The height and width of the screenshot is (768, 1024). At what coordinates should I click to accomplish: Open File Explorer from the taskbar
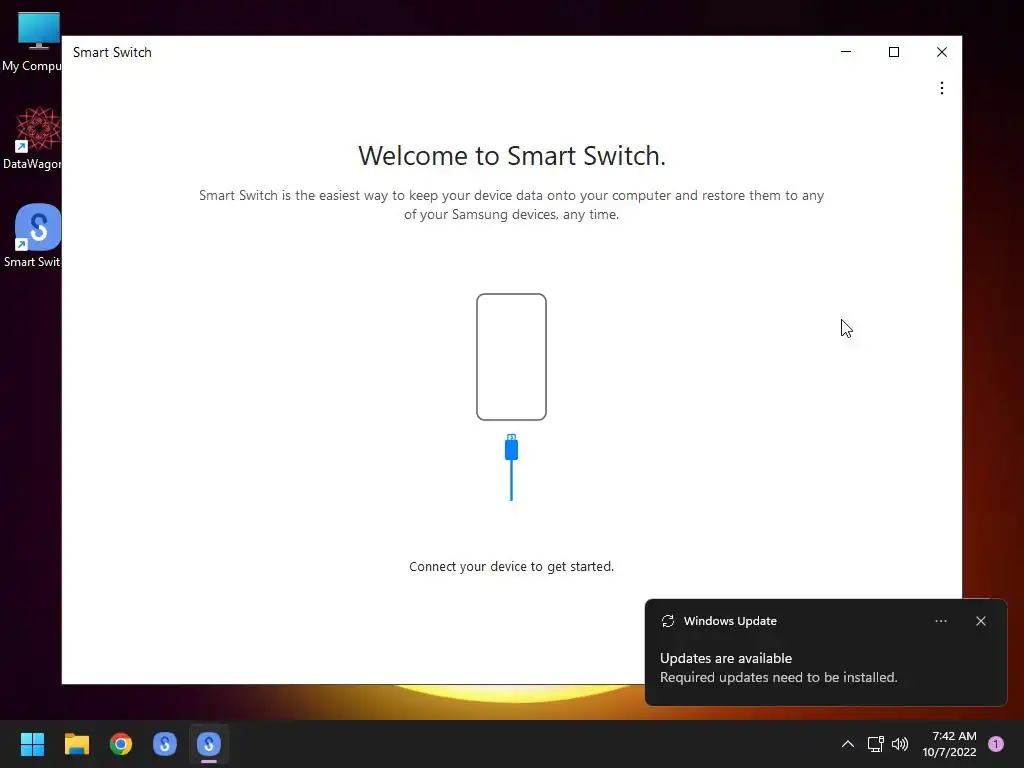tap(76, 744)
